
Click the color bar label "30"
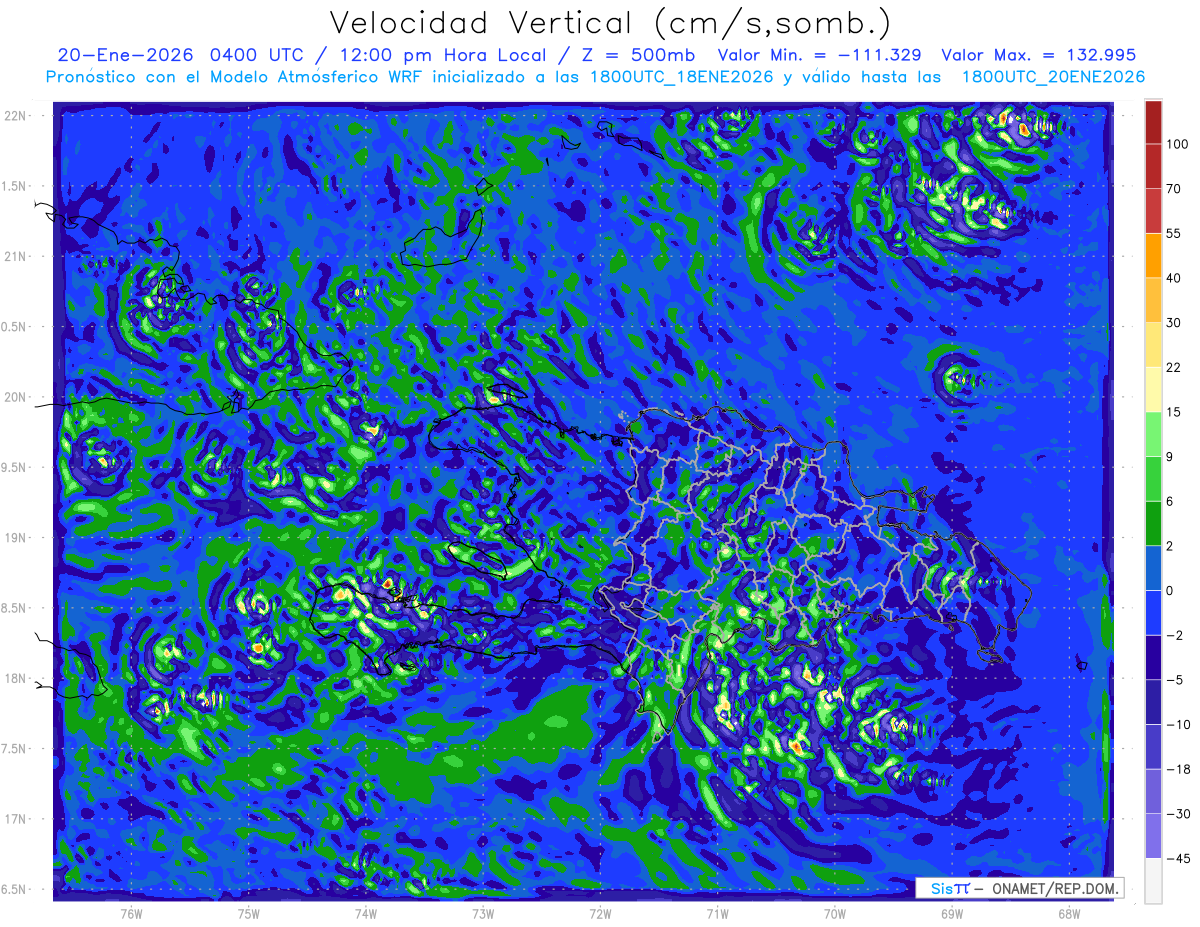[1174, 322]
